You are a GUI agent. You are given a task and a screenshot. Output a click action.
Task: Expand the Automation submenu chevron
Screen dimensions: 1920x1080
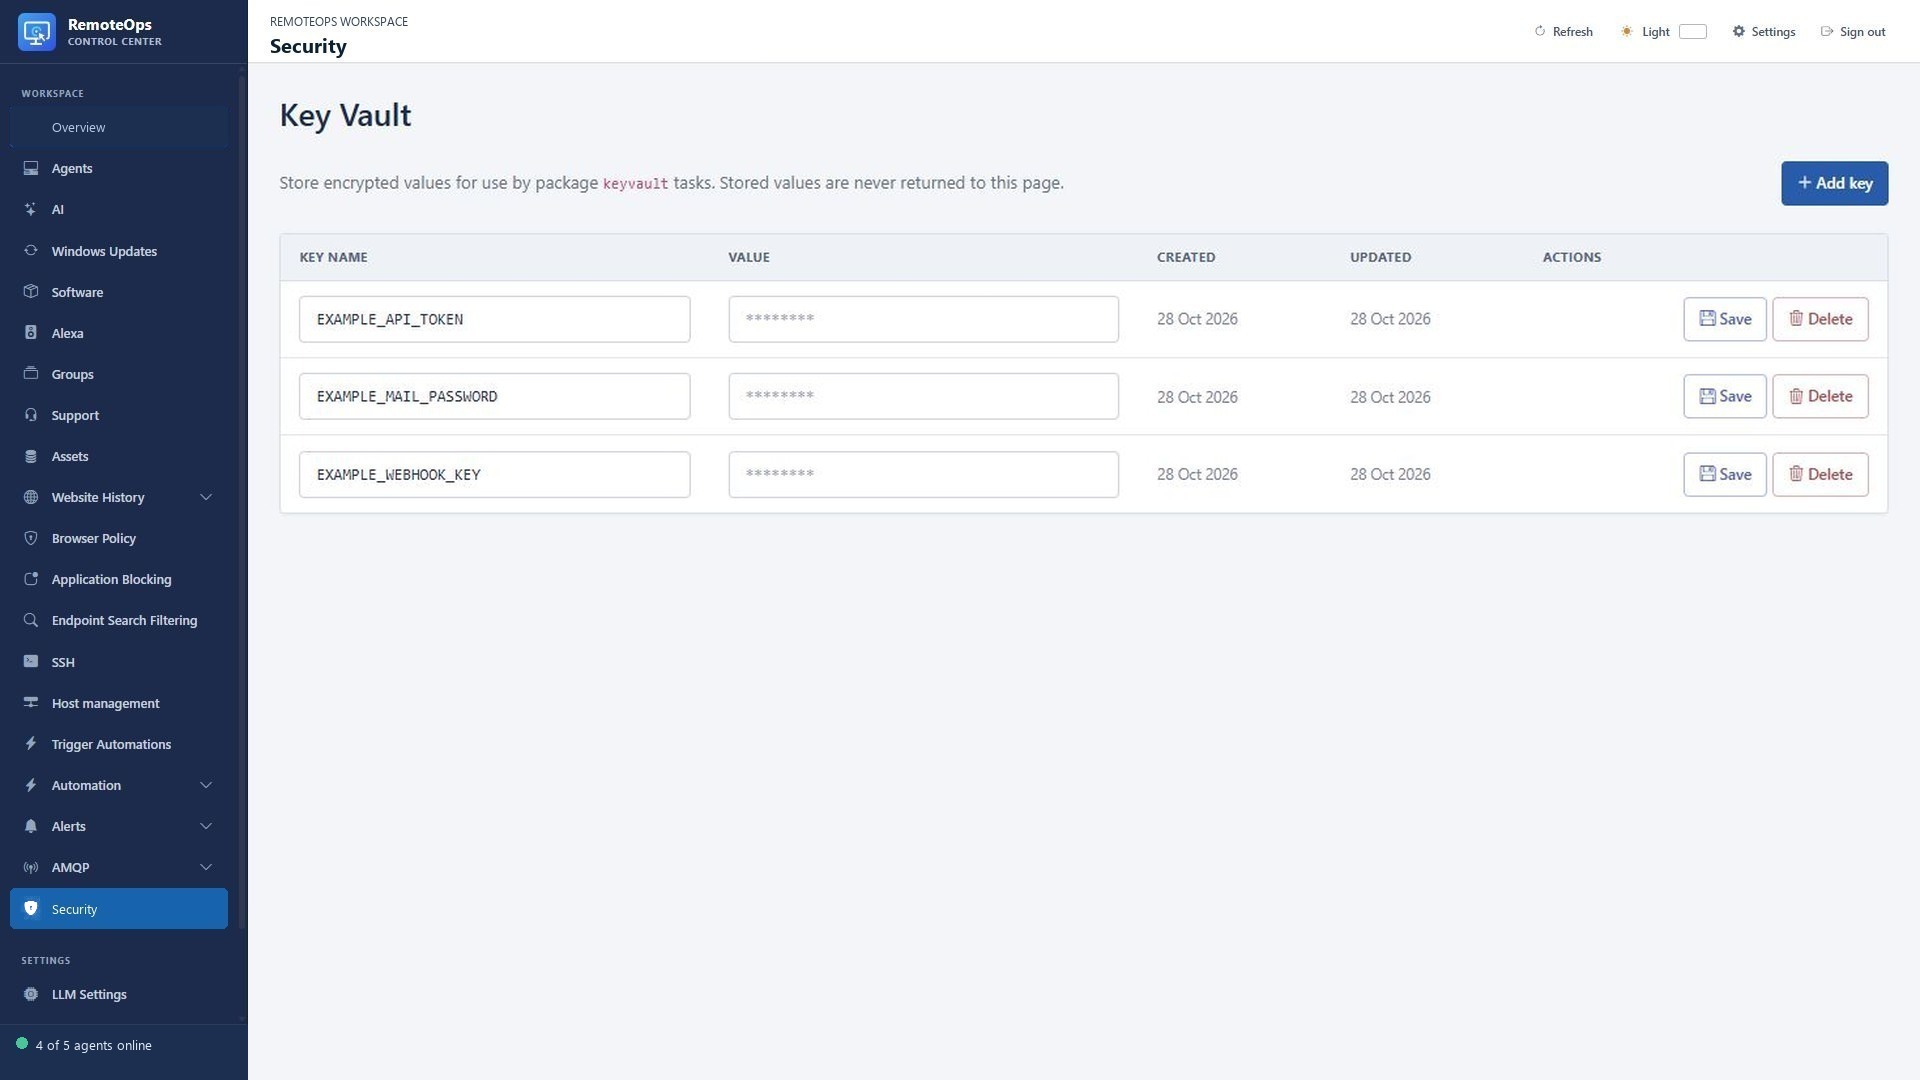[206, 785]
